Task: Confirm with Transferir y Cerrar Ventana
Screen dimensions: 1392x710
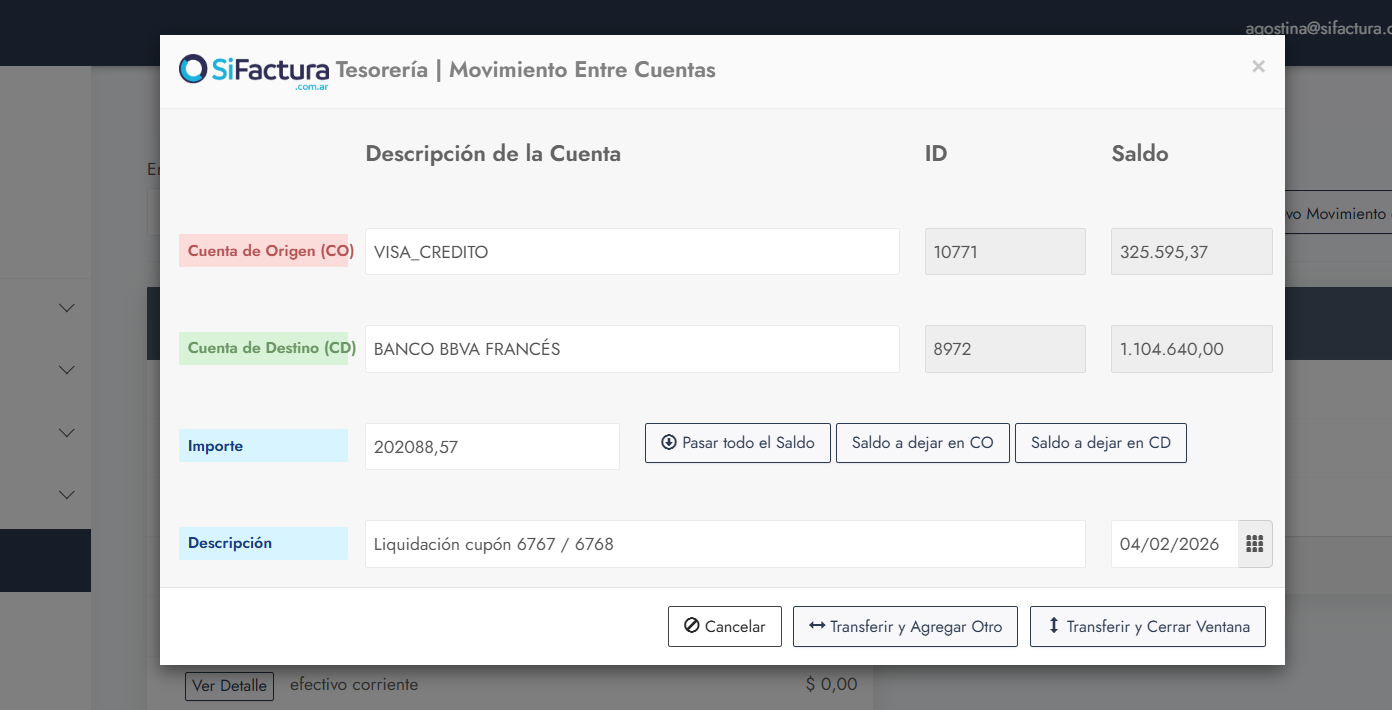Action: 1147,627
